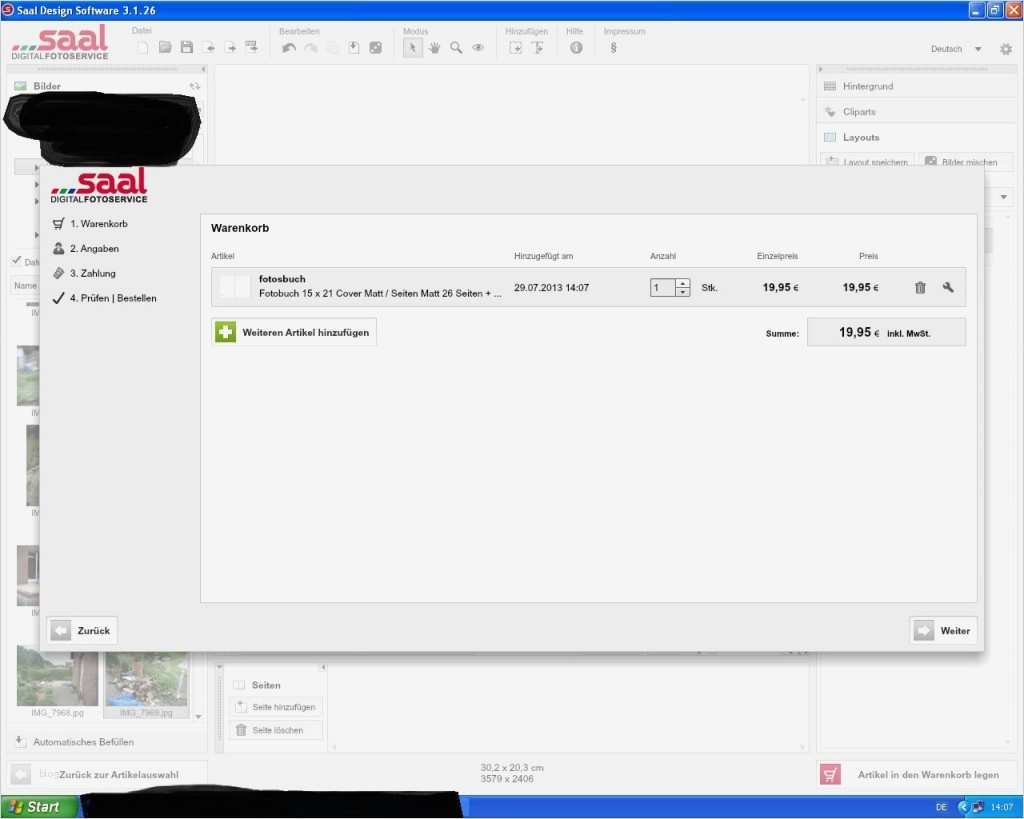Expand the dropdown arrow in the right panel
The image size is (1024, 819).
1004,197
